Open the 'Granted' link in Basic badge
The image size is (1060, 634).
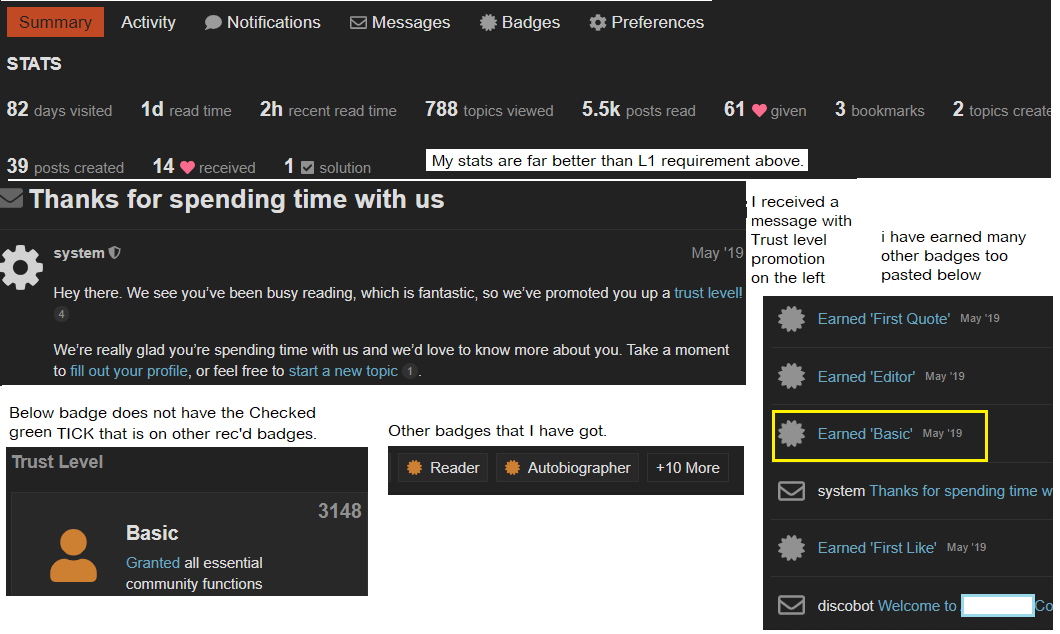pos(153,563)
